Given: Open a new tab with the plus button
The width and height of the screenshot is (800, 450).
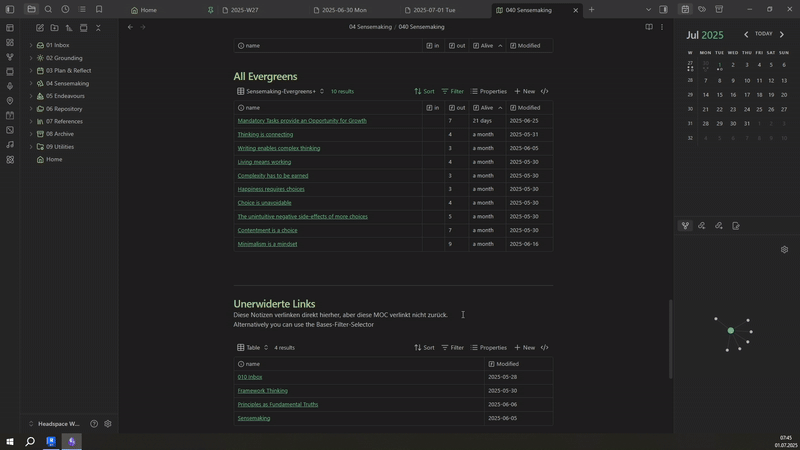Looking at the screenshot, I should pyautogui.click(x=591, y=10).
